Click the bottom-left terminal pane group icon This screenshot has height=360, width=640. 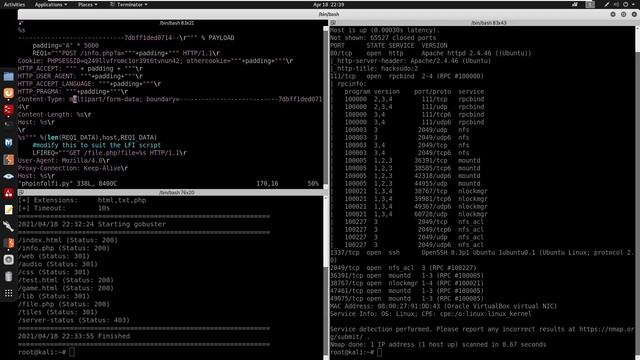[21, 192]
